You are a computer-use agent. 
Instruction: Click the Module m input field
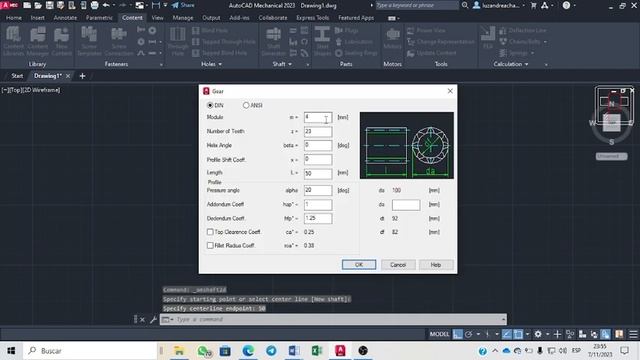tap(318, 118)
